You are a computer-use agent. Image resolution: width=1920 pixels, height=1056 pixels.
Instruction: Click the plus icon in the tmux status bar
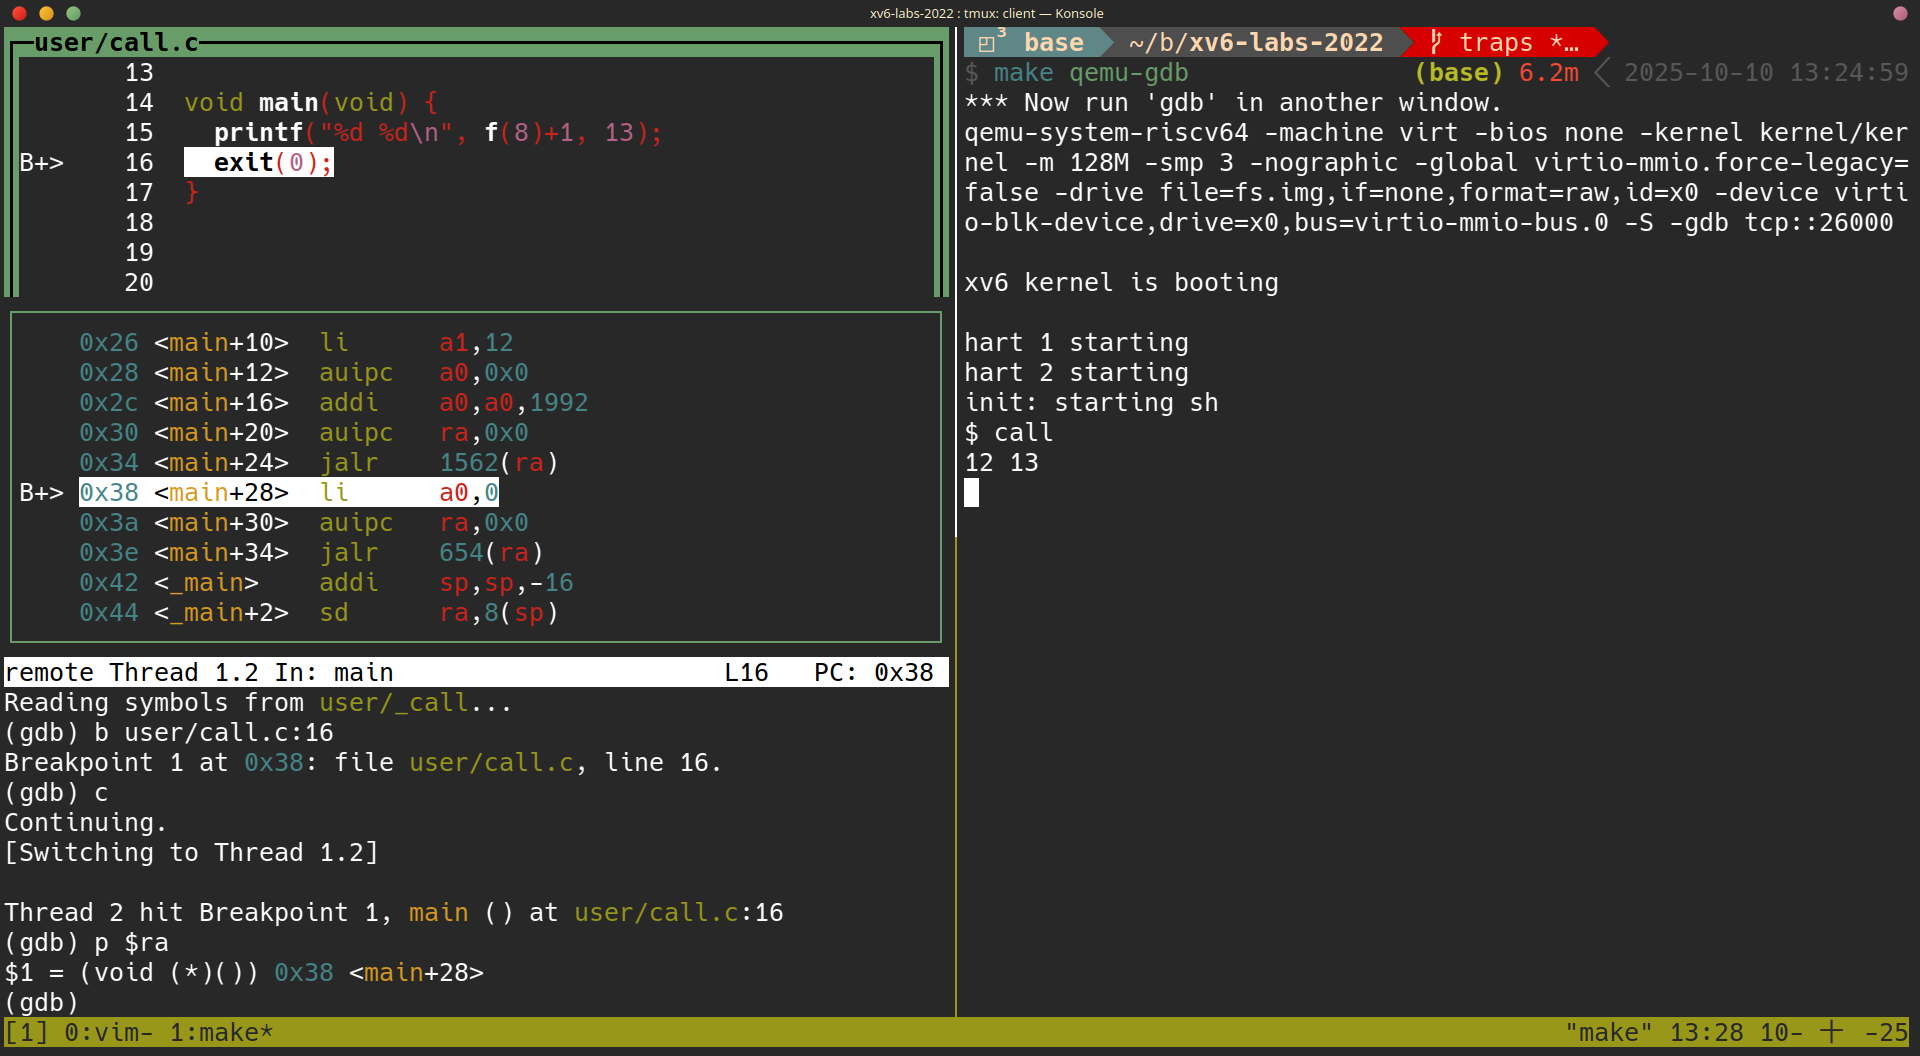pos(1830,1031)
